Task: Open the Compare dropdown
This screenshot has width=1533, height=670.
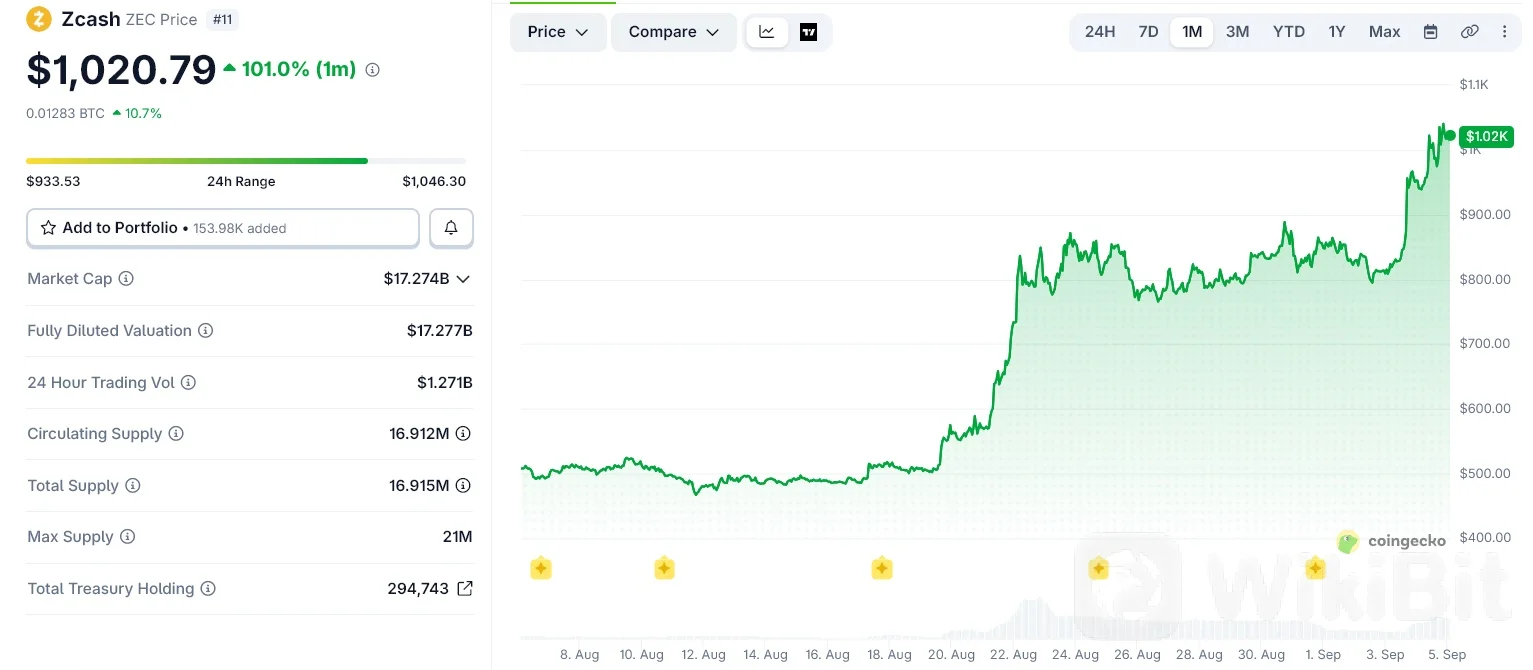Action: (x=674, y=32)
